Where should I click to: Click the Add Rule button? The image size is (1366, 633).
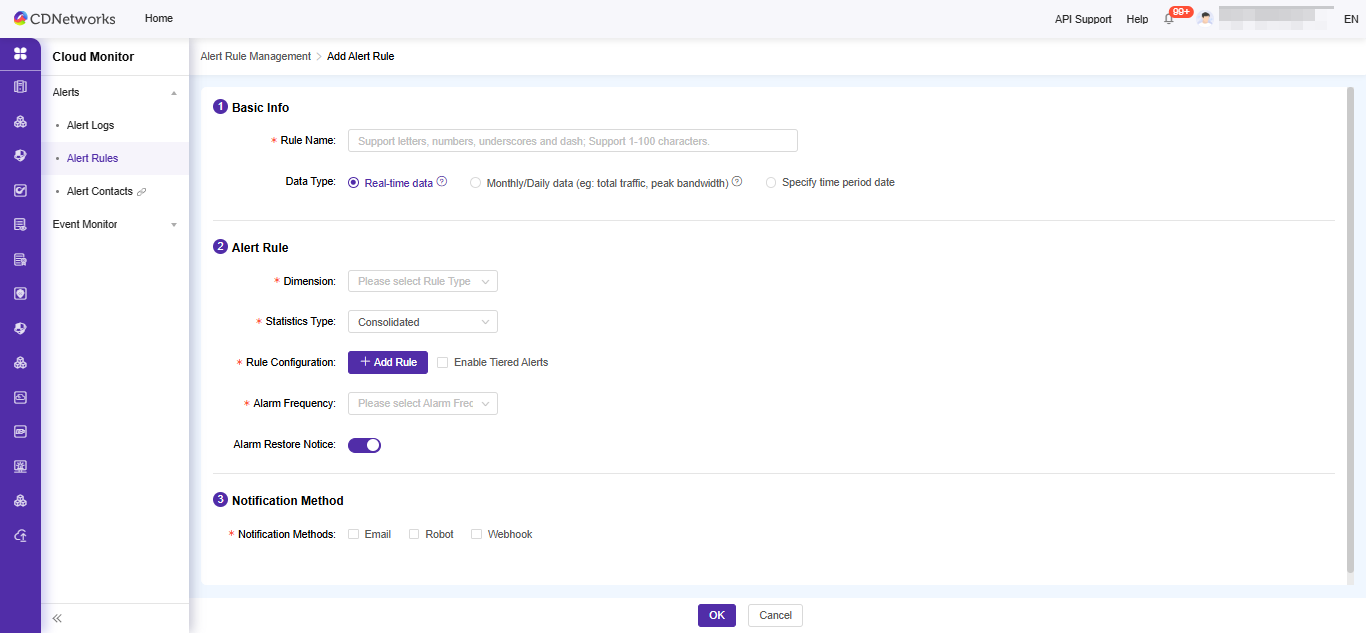pyautogui.click(x=388, y=362)
